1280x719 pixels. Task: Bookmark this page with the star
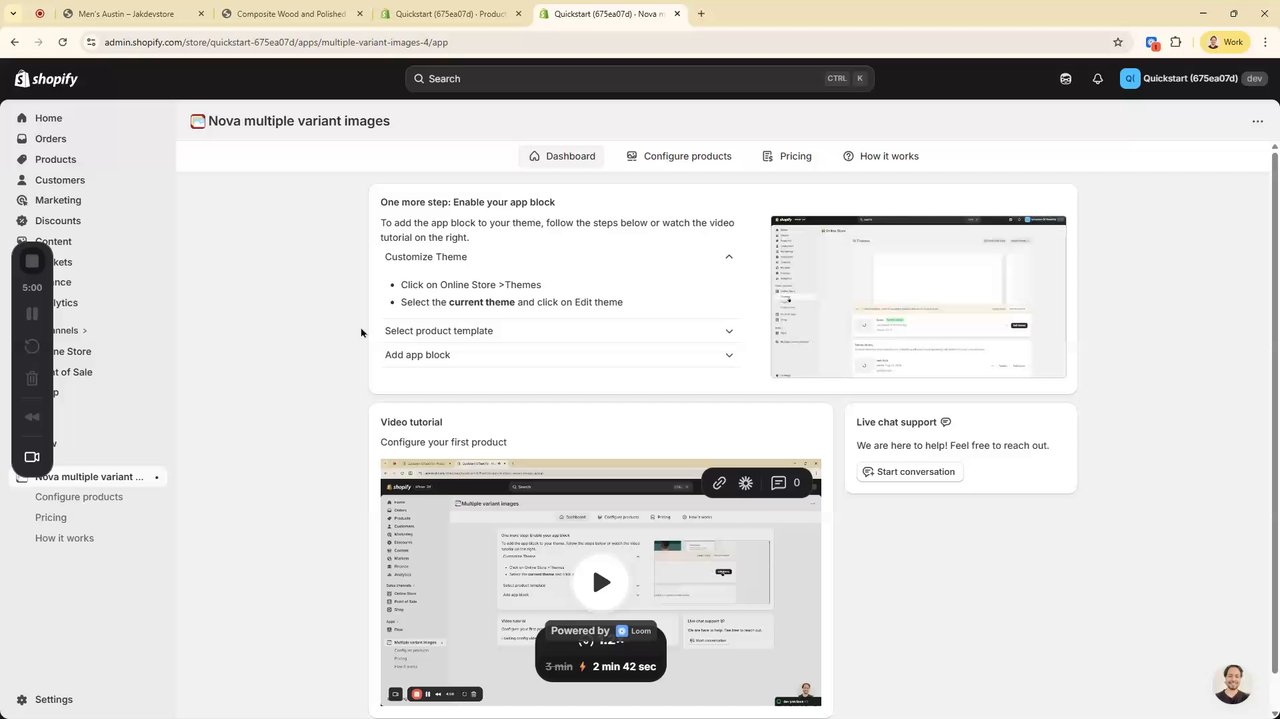pyautogui.click(x=1118, y=42)
